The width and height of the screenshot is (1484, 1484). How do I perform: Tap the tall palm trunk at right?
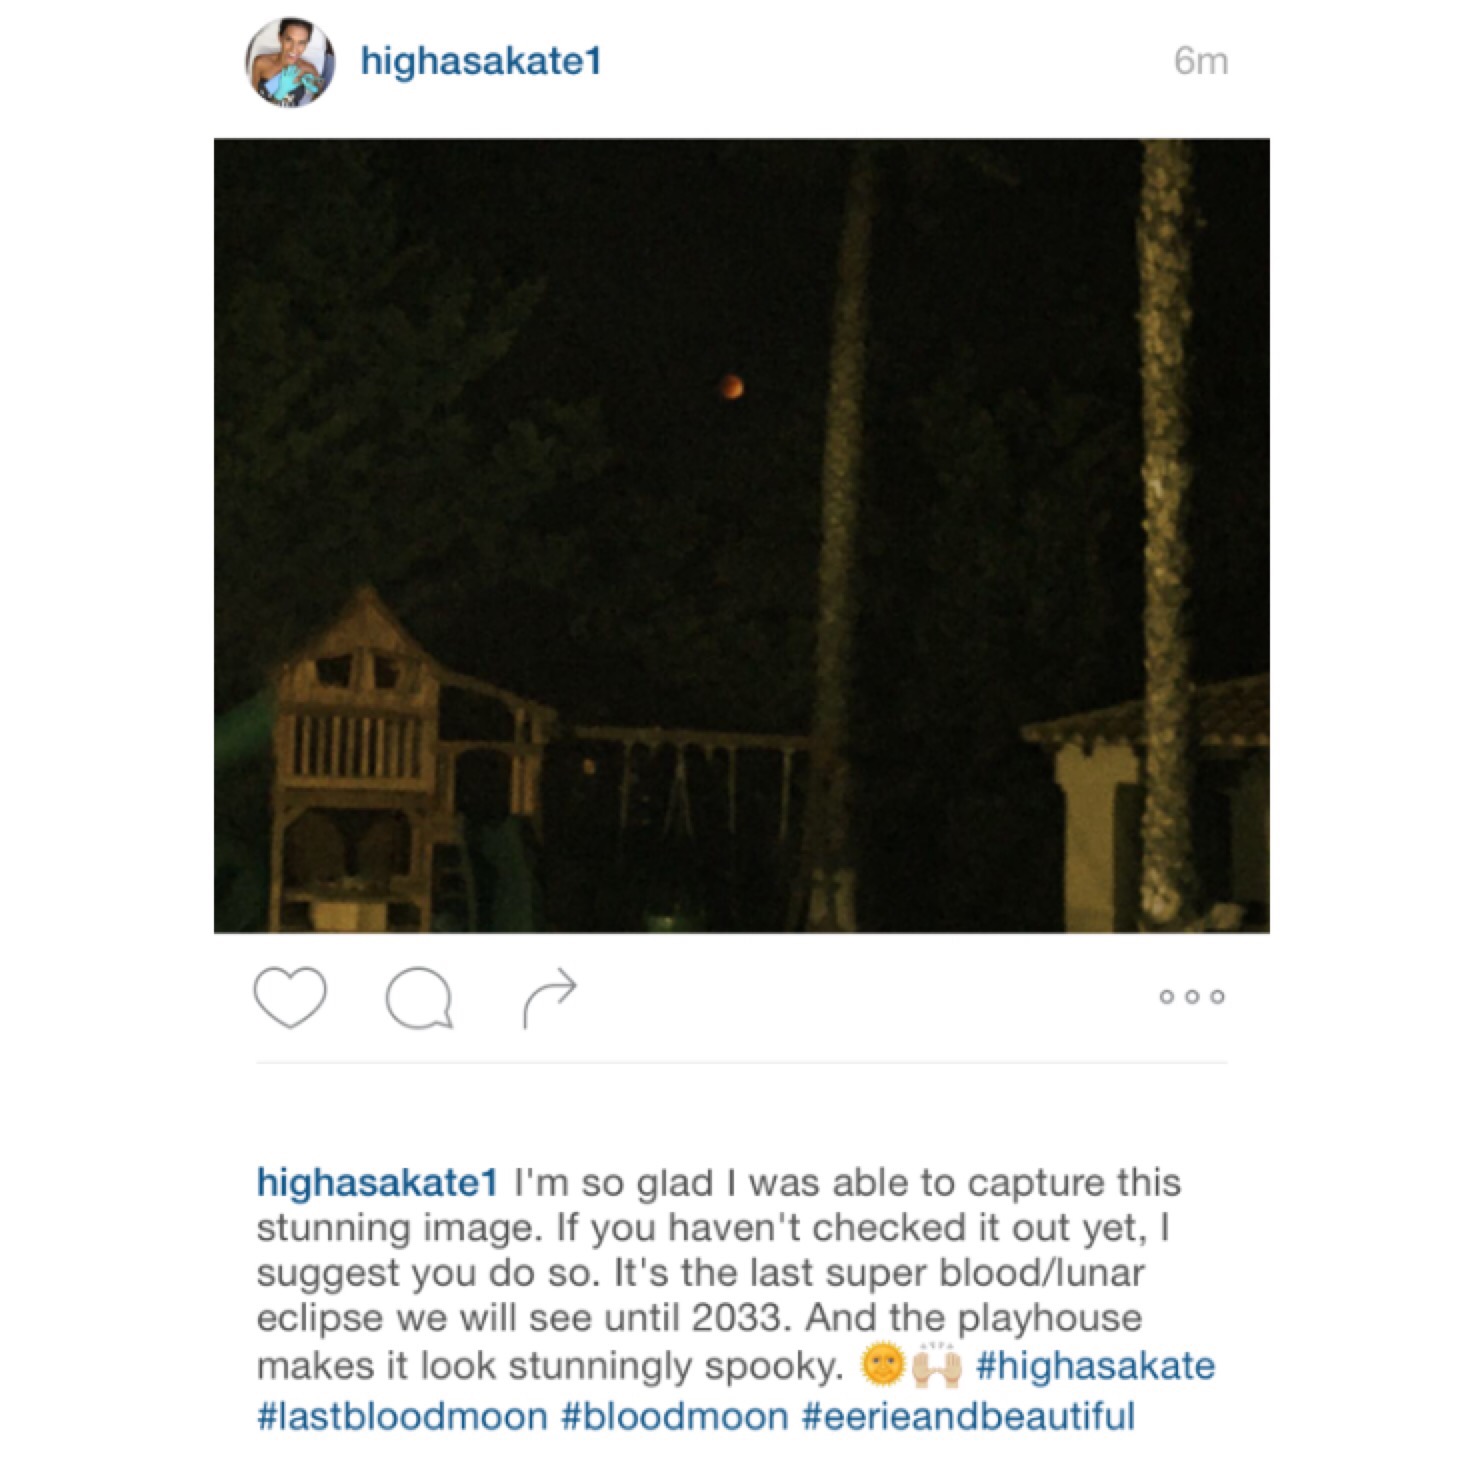1165,536
